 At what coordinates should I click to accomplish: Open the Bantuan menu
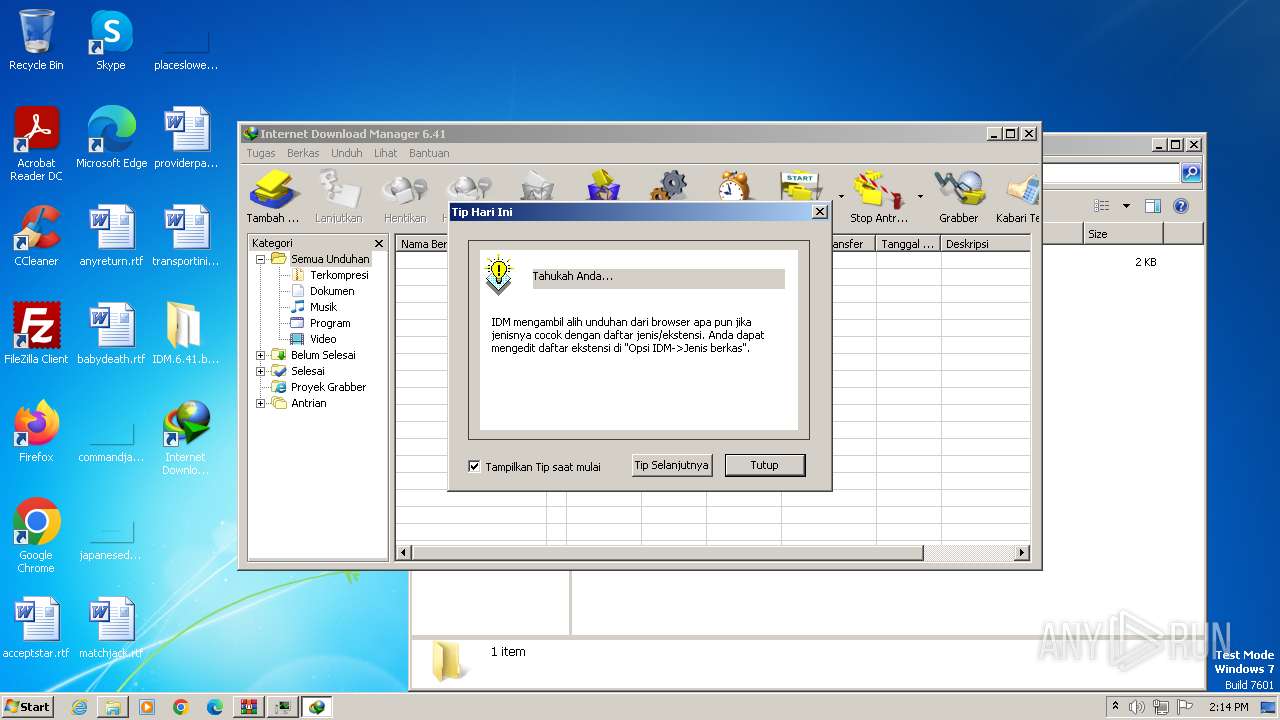pos(429,153)
